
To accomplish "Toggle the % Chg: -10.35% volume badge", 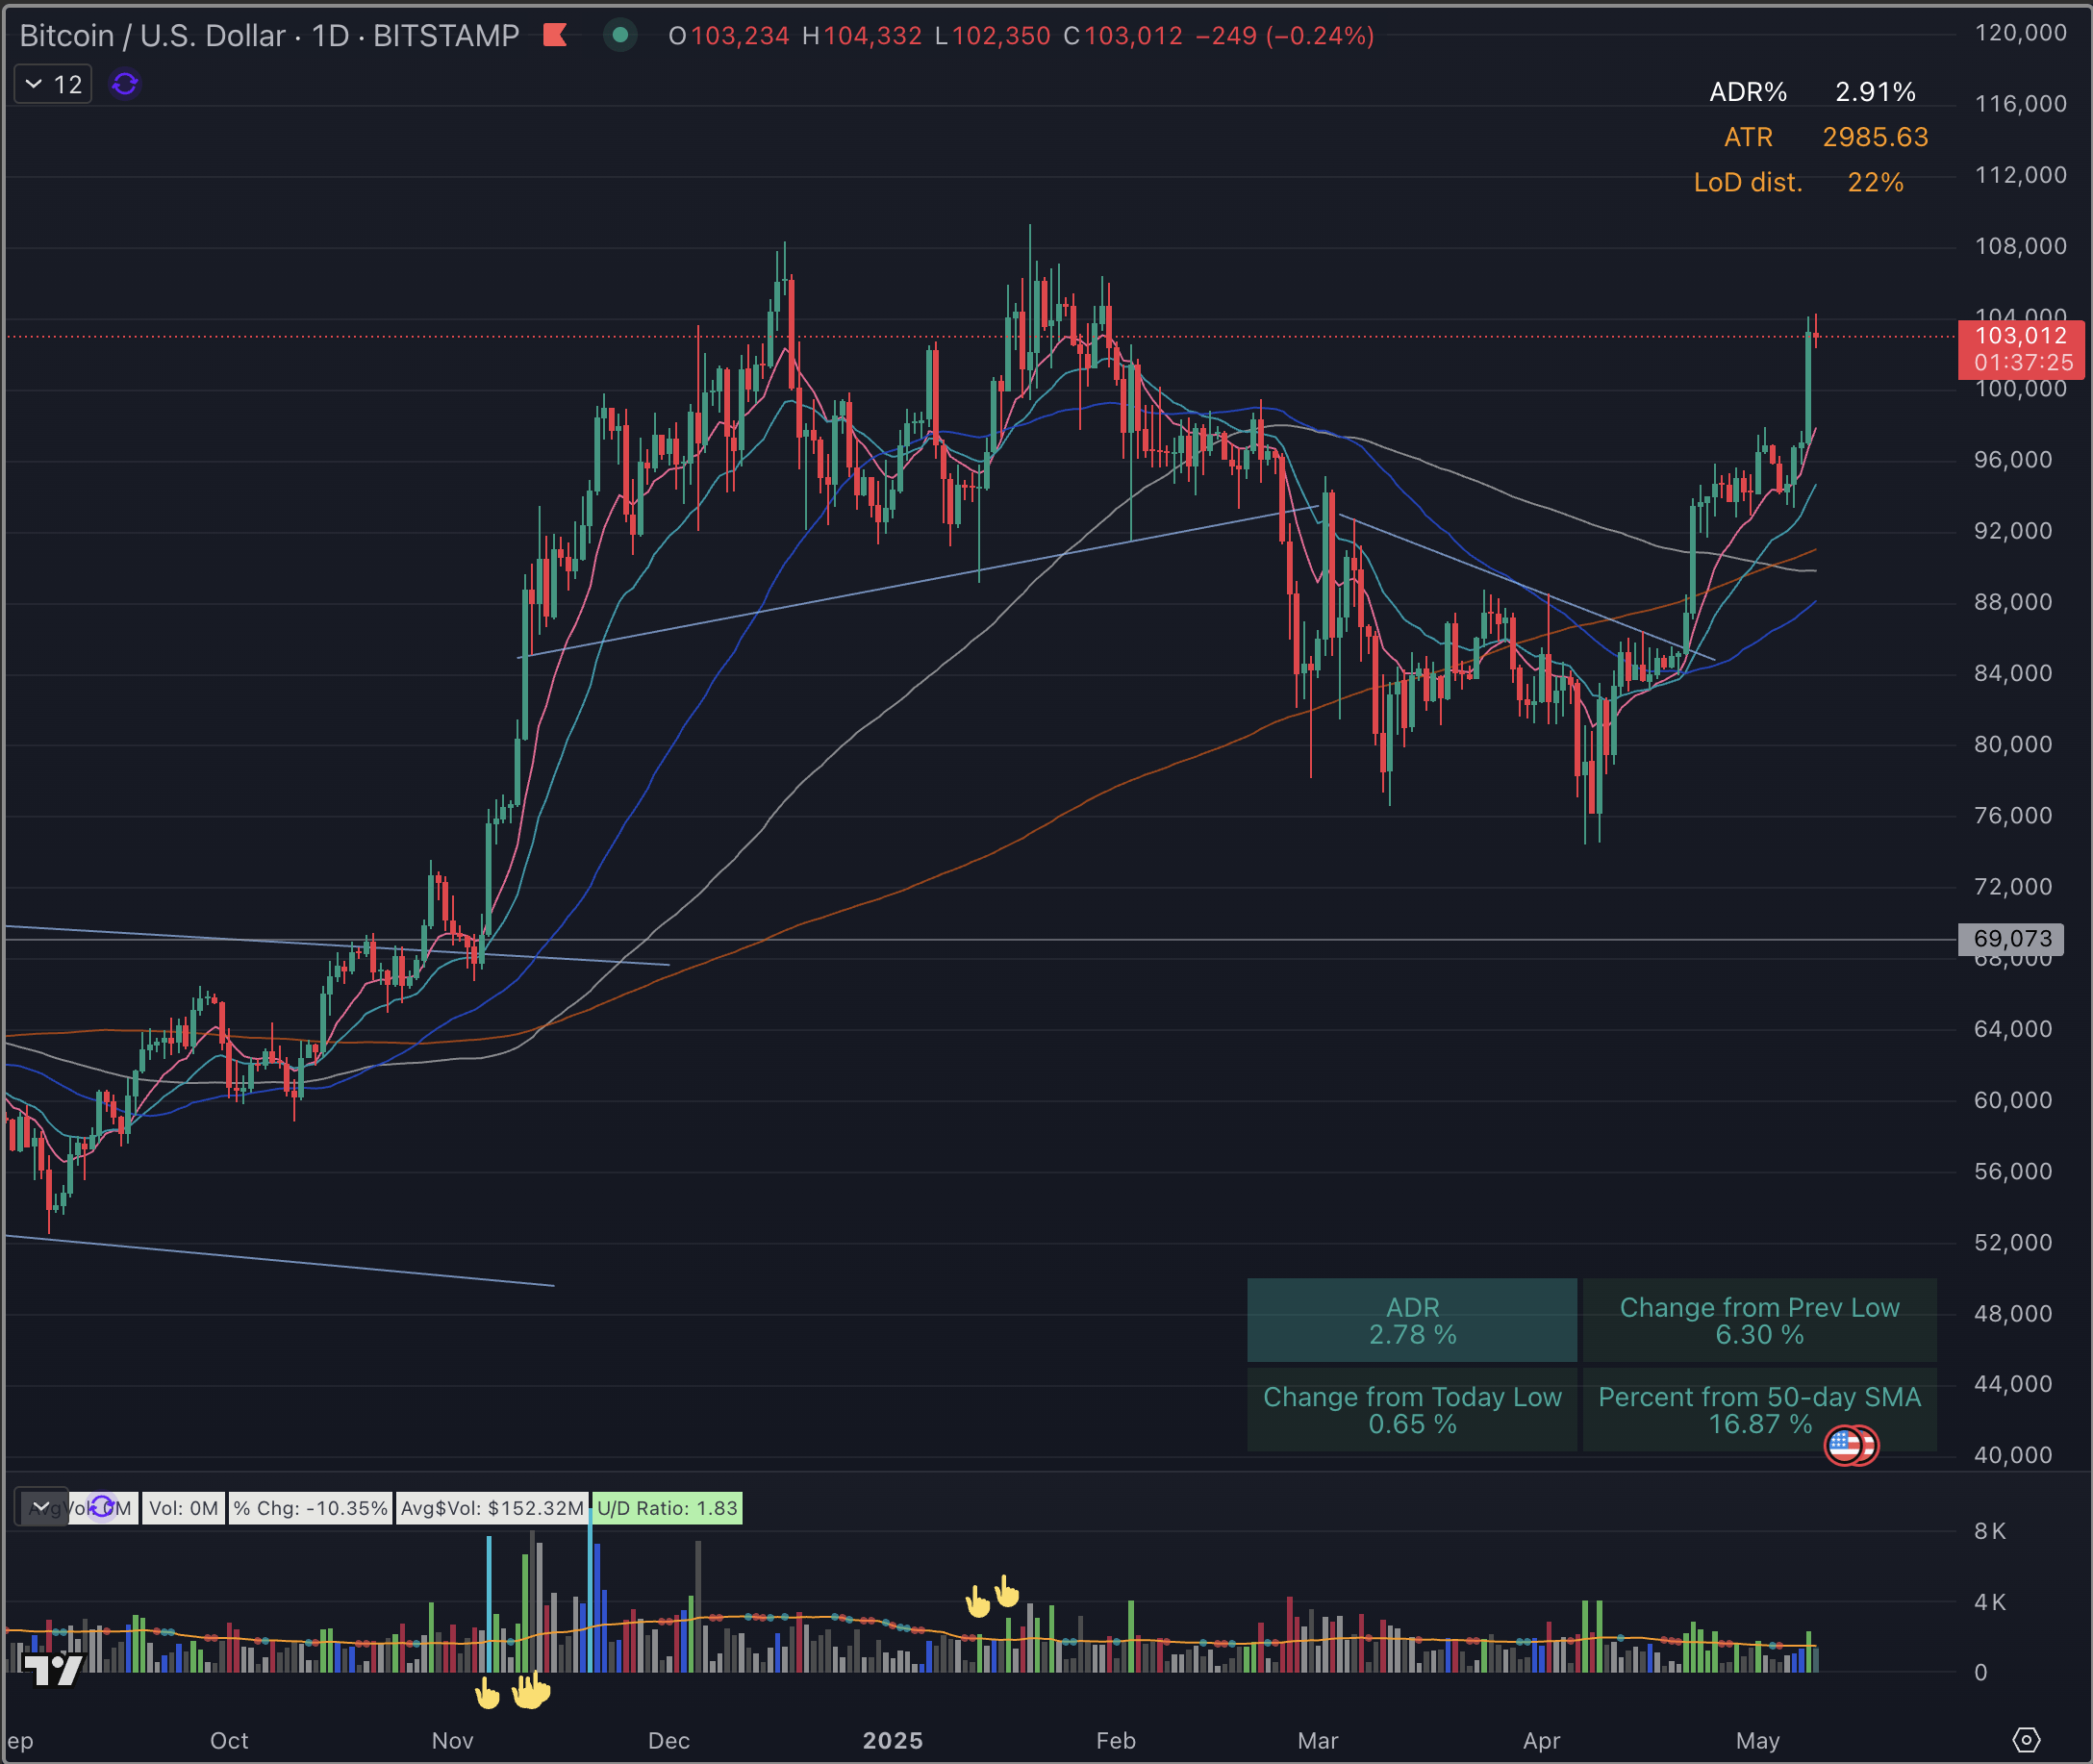I will [x=310, y=1508].
